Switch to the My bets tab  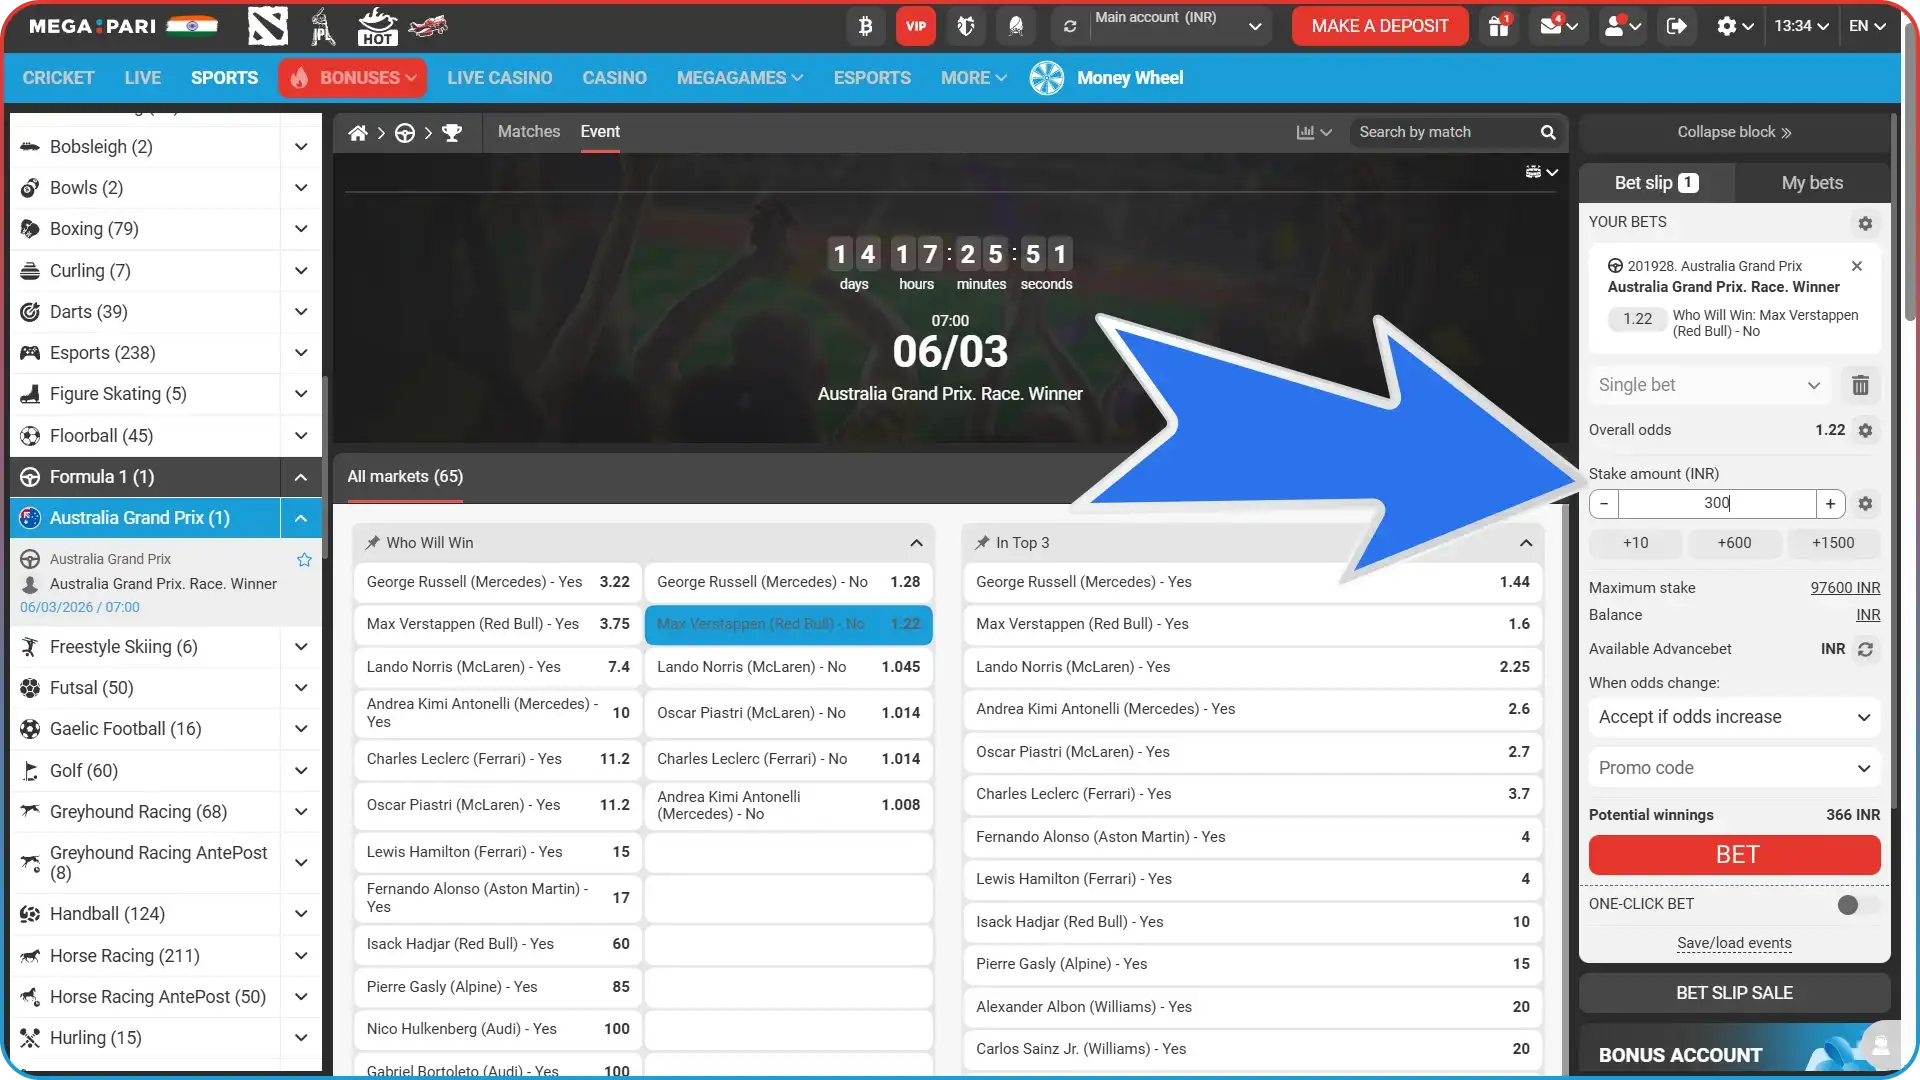[1812, 183]
